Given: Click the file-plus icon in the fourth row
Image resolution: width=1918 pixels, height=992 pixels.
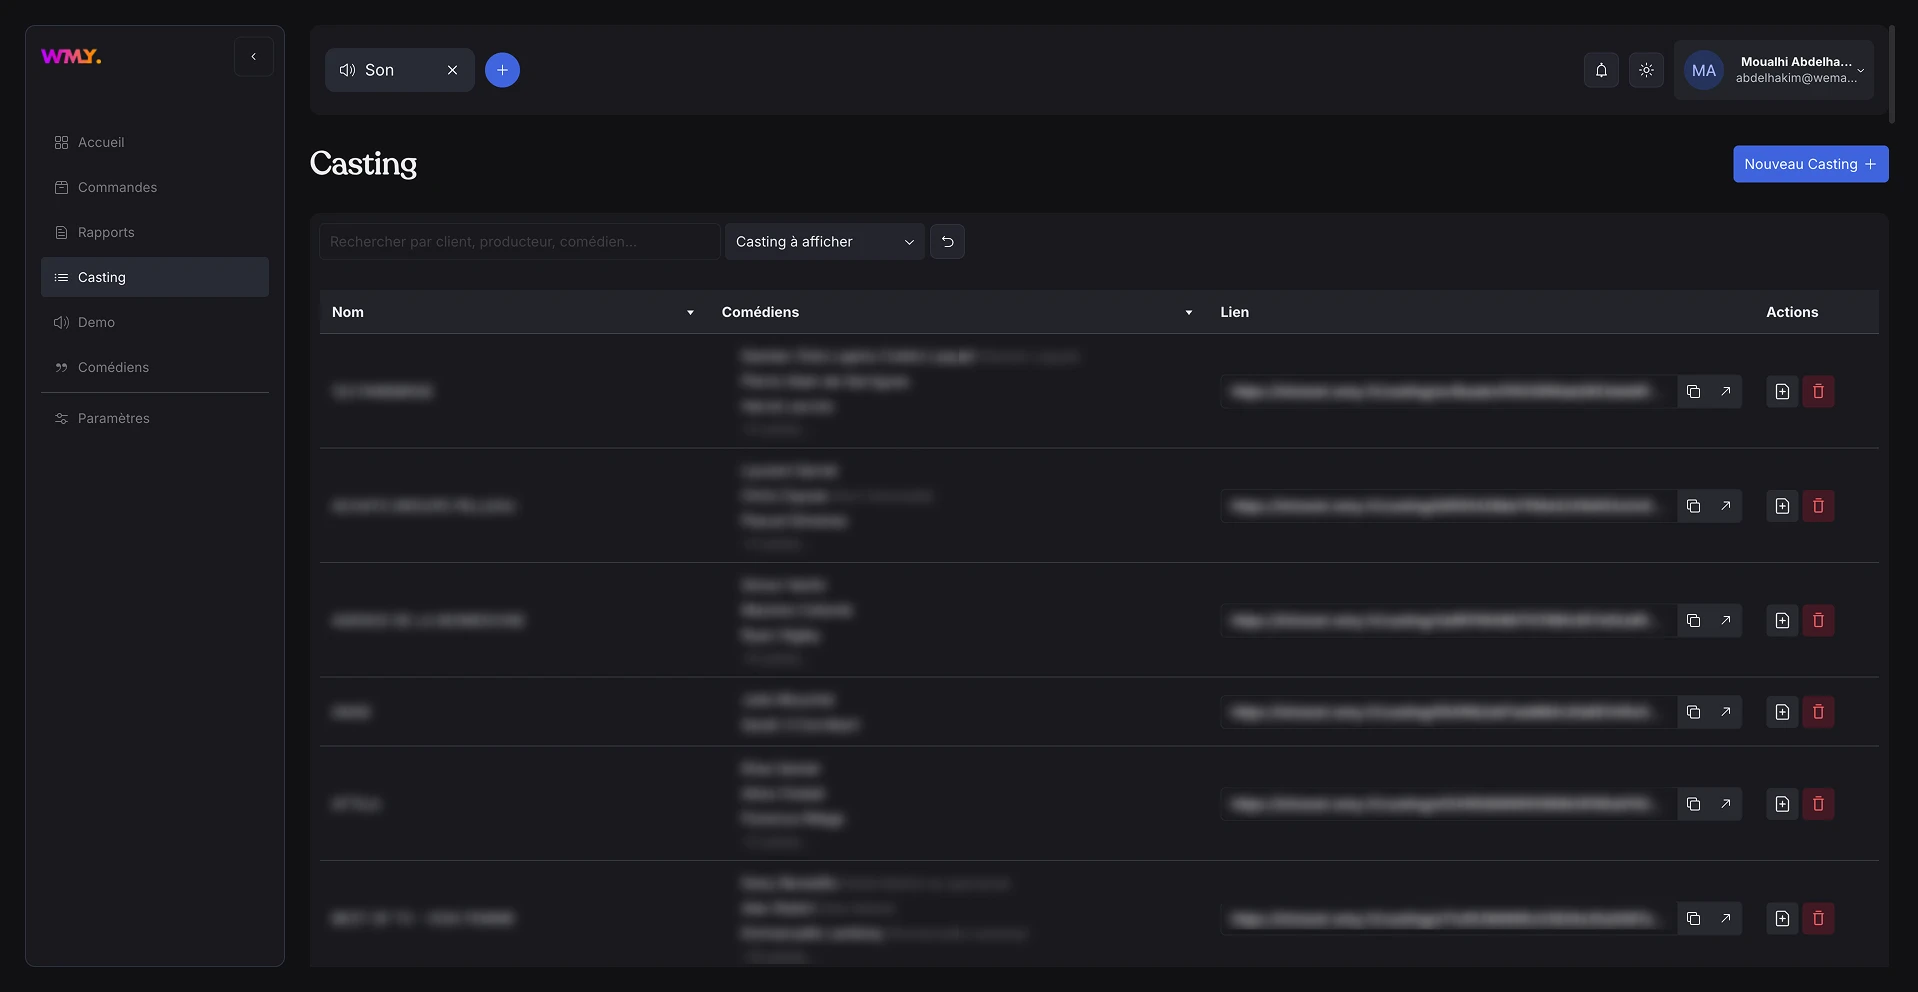Looking at the screenshot, I should pyautogui.click(x=1782, y=712).
